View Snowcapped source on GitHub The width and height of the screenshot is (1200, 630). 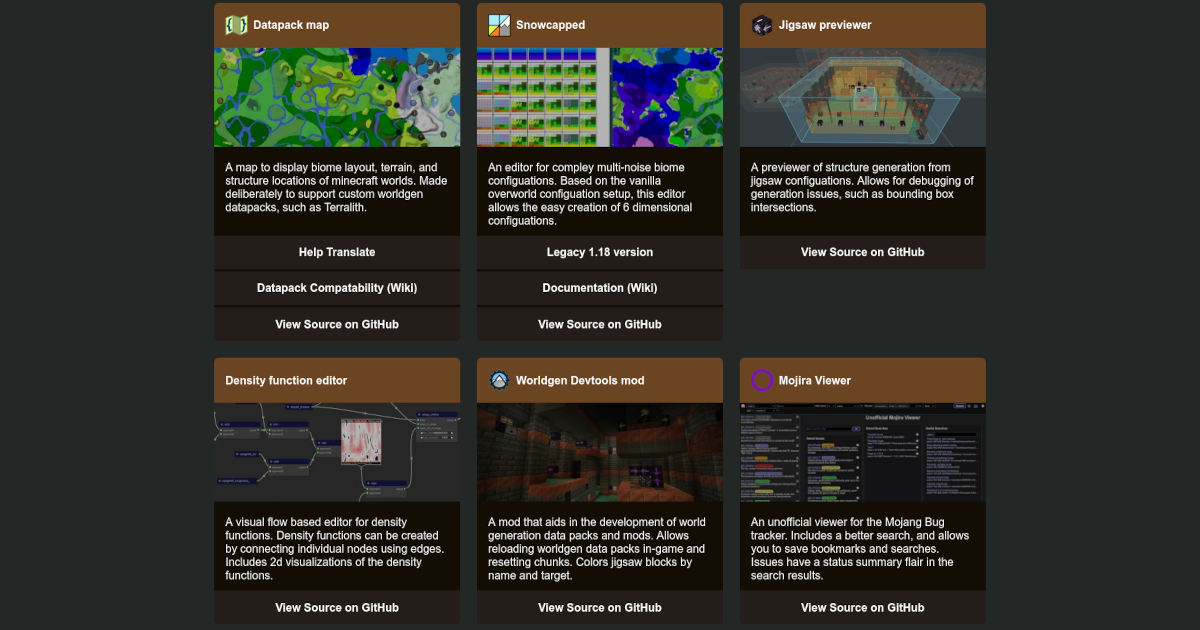(600, 324)
